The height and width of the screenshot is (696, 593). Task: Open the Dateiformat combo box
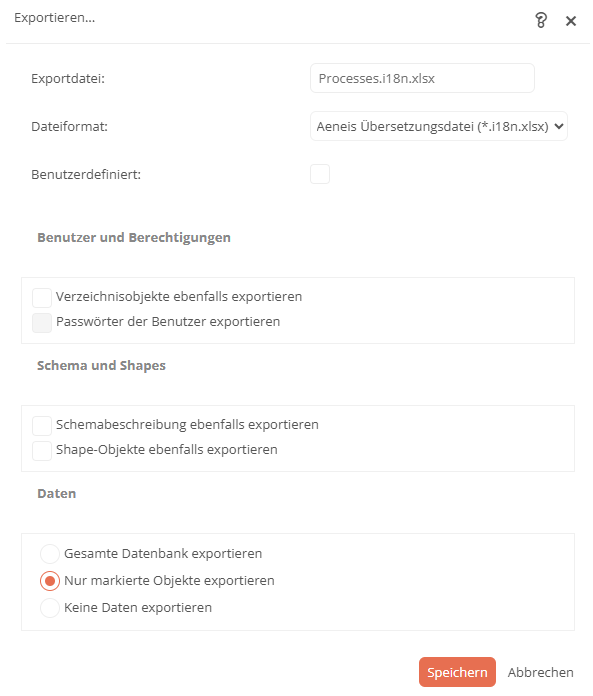(x=439, y=127)
